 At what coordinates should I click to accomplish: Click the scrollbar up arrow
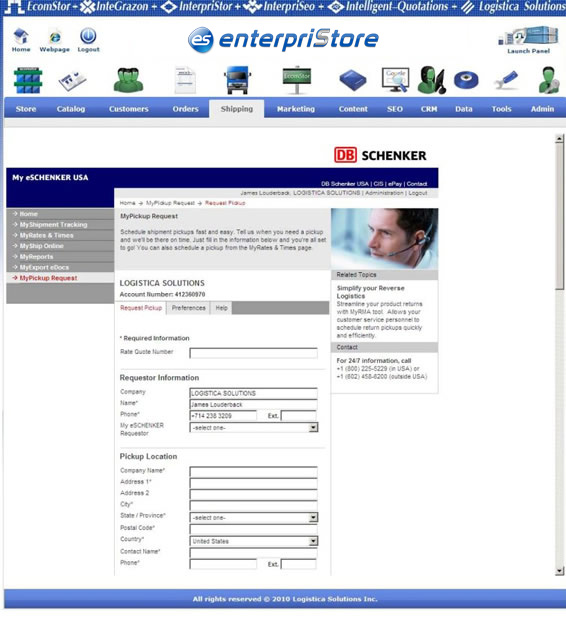[x=559, y=139]
